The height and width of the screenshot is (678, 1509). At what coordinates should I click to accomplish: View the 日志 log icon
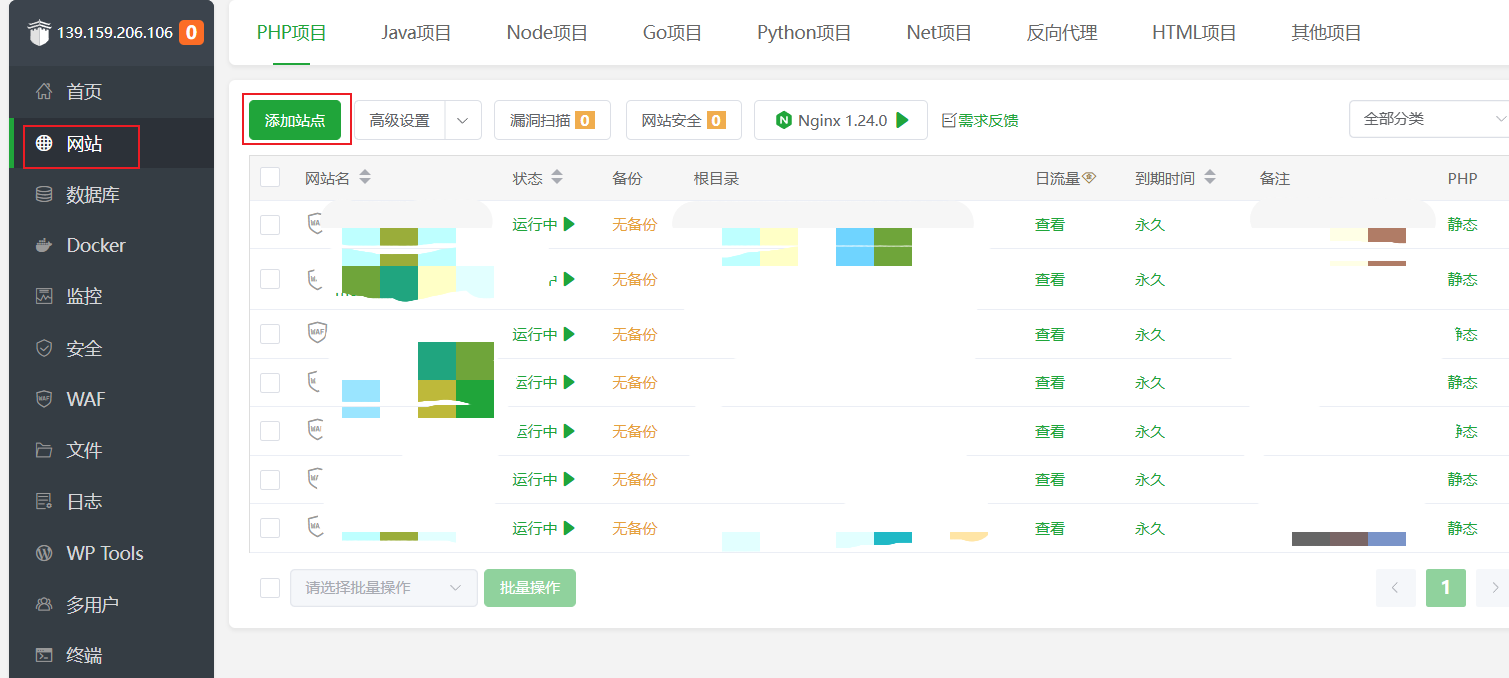point(44,501)
